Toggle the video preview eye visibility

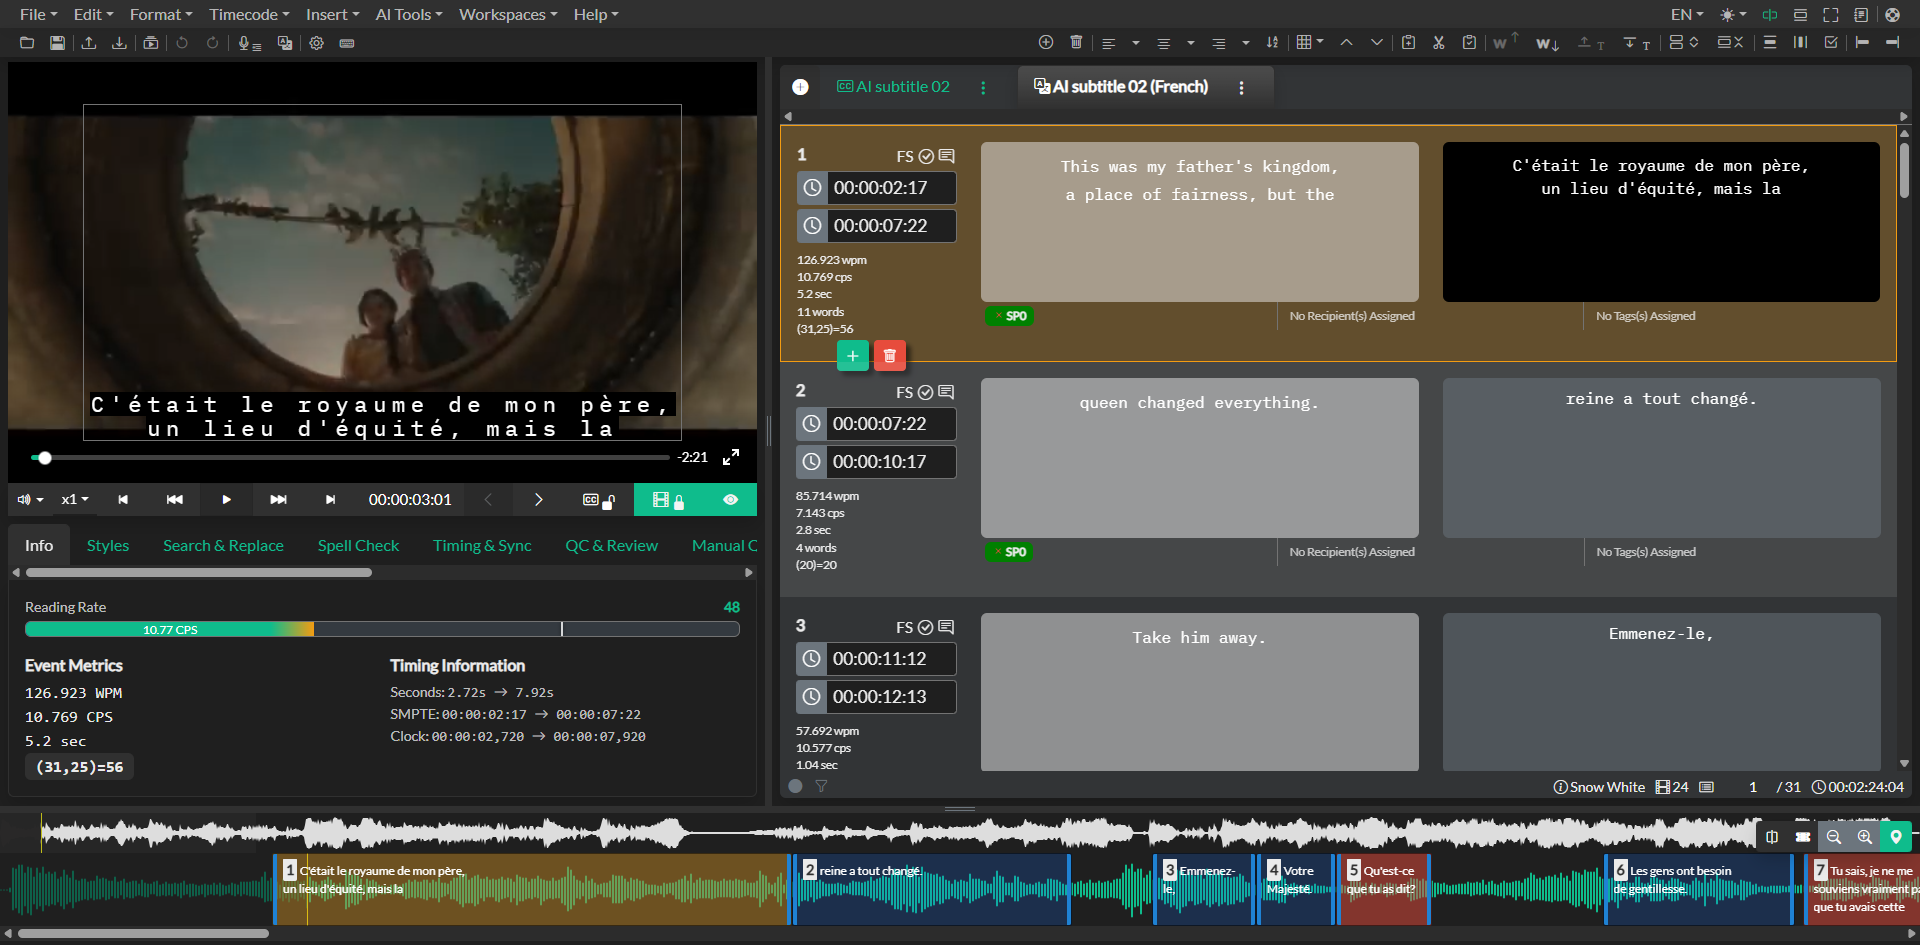(730, 500)
